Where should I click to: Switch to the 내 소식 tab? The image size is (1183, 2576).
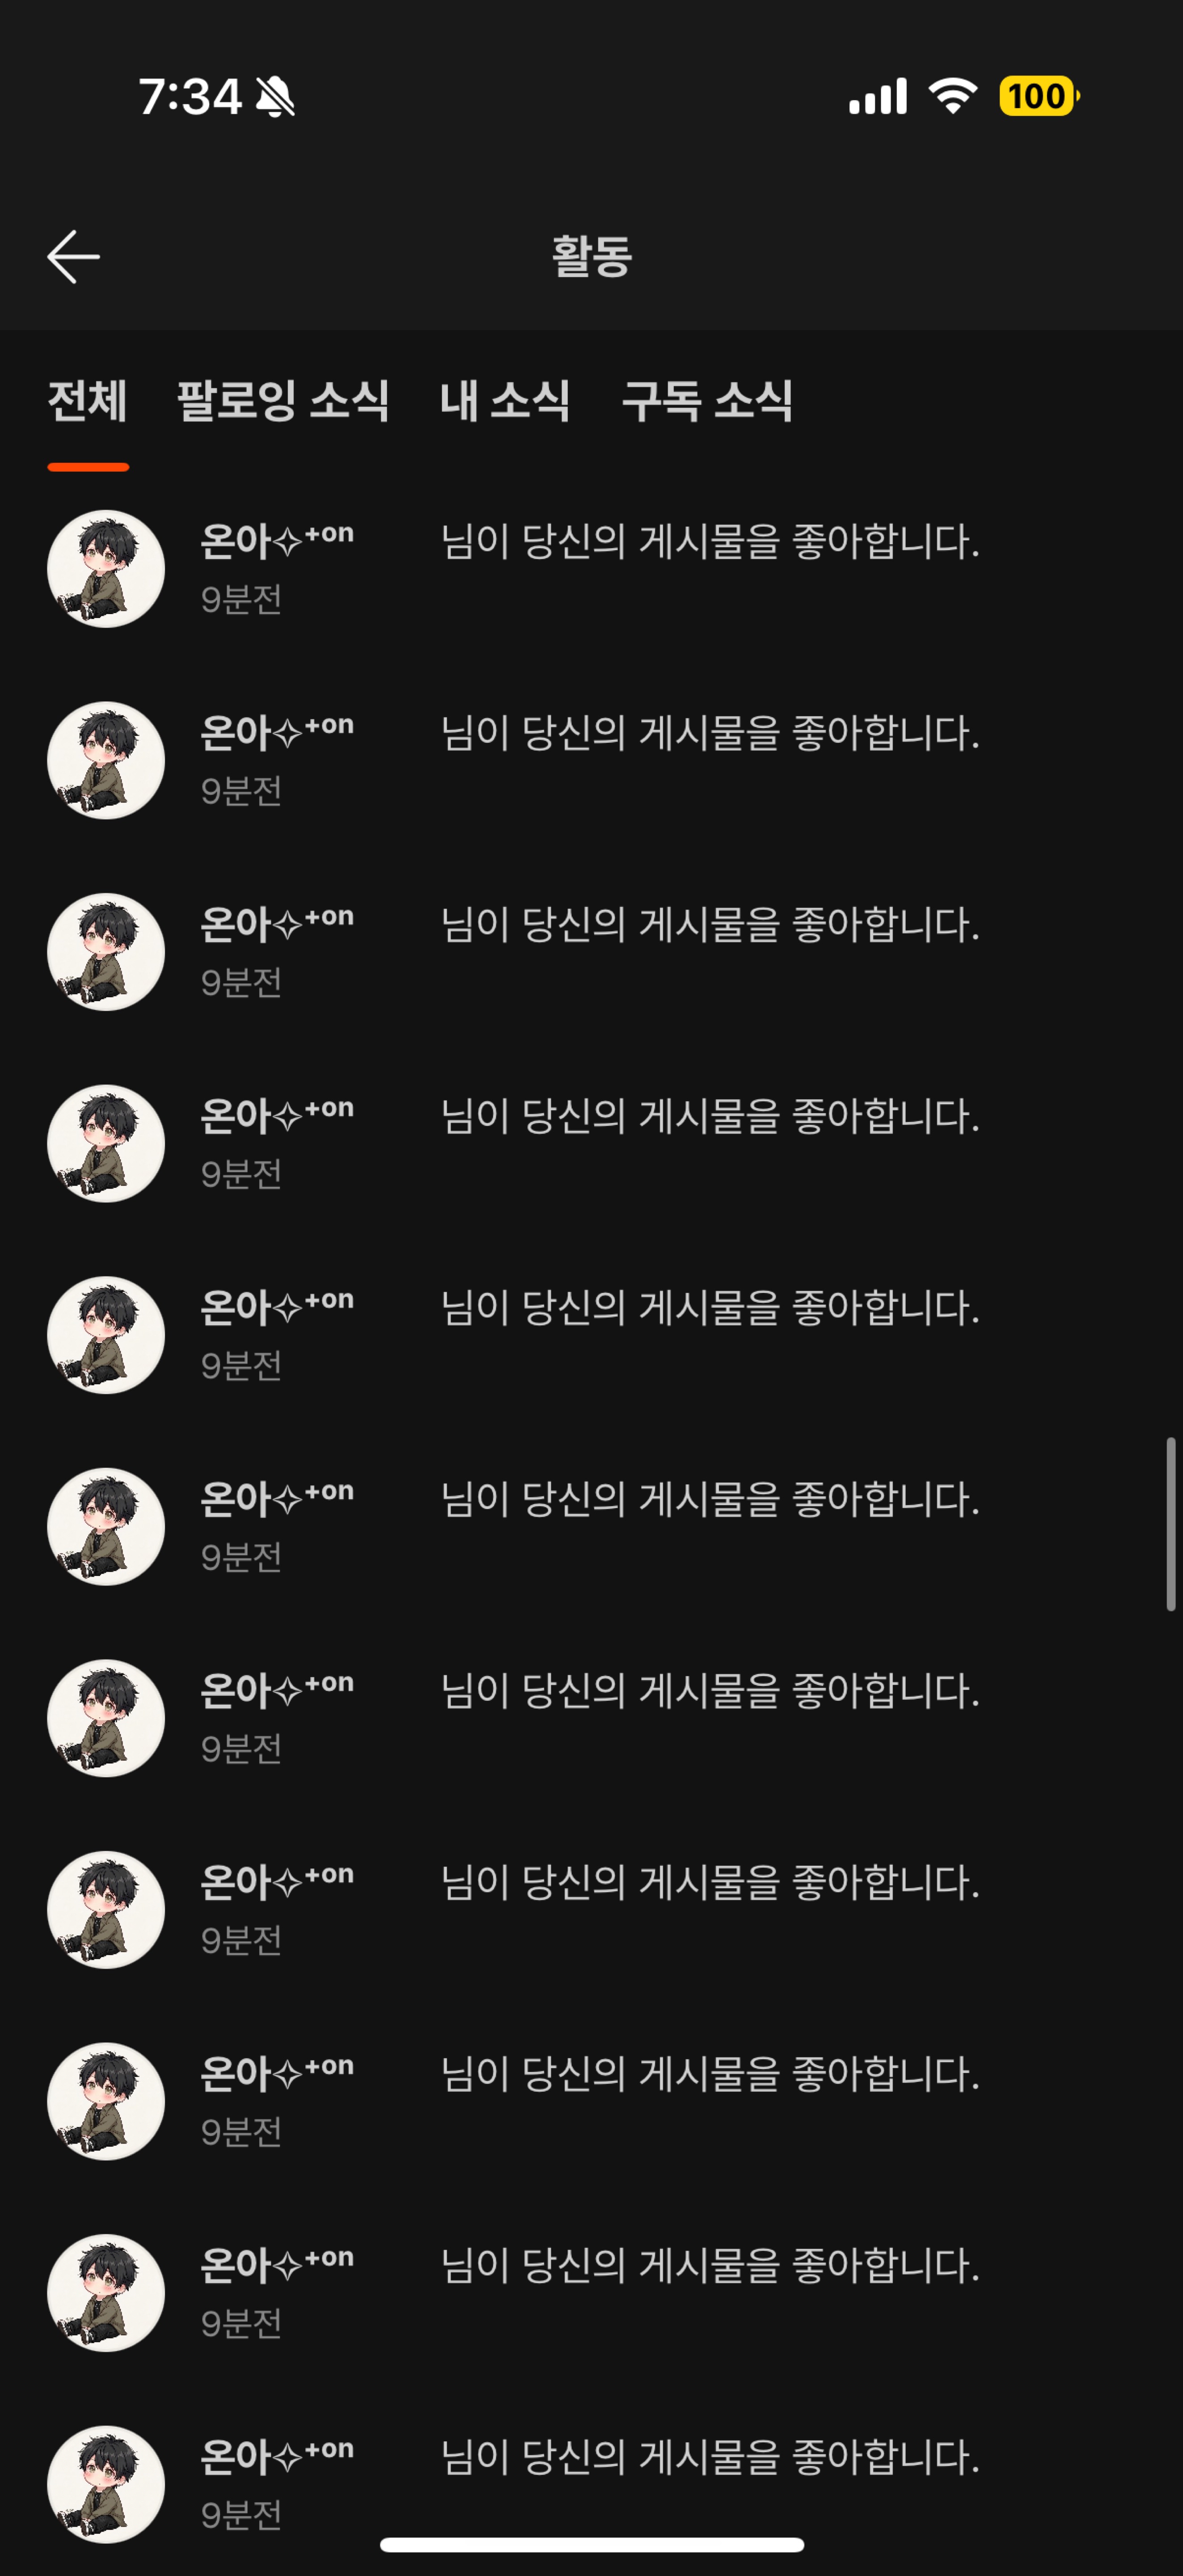coord(505,402)
